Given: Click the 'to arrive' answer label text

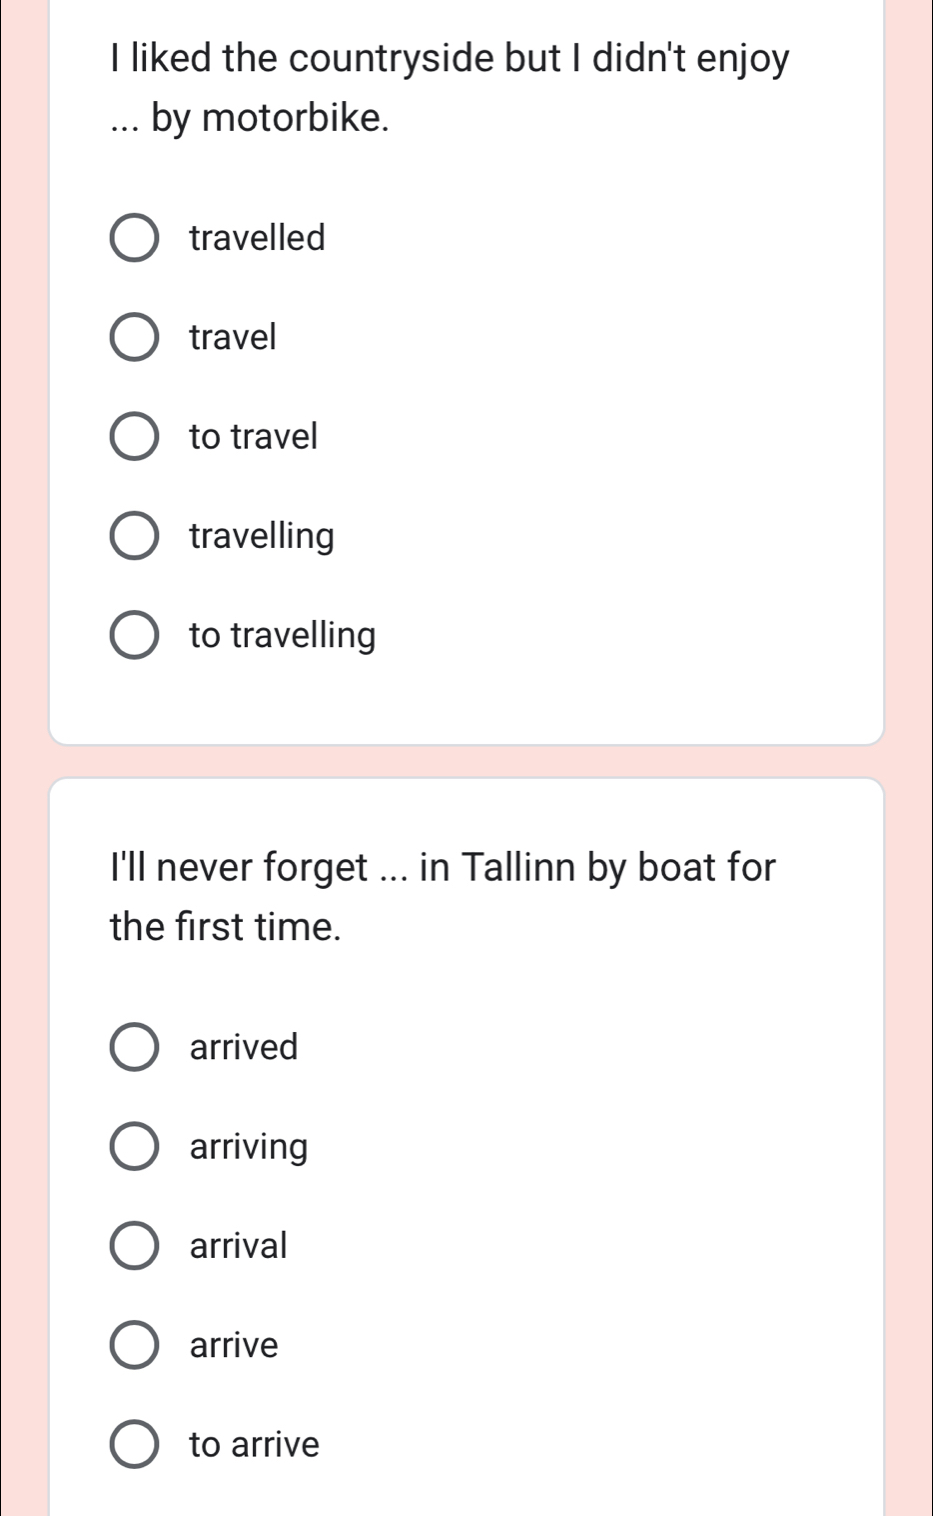Looking at the screenshot, I should click(x=255, y=1444).
